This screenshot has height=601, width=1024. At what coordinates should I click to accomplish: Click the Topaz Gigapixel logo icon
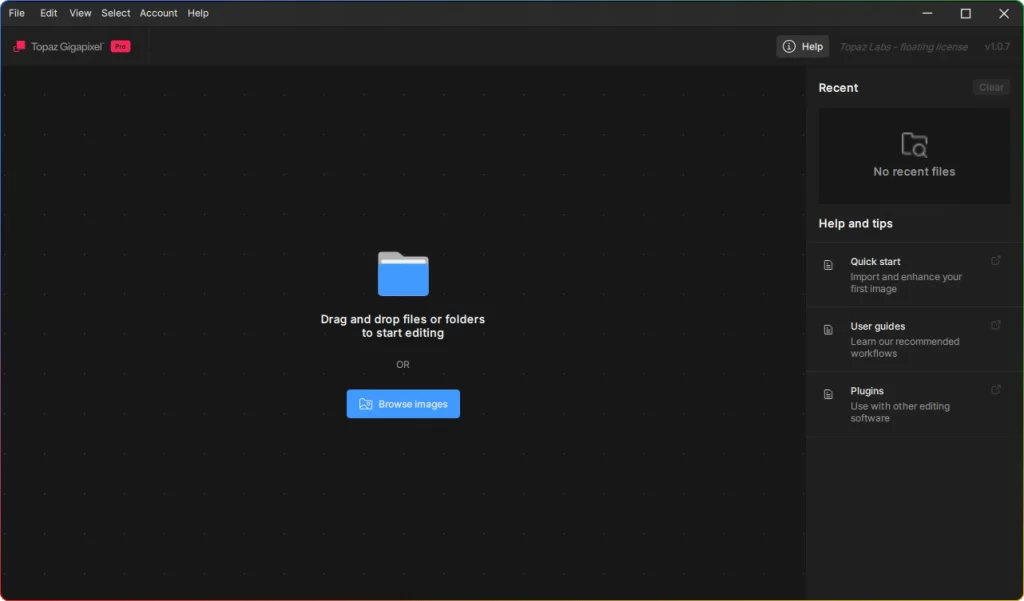[x=19, y=46]
